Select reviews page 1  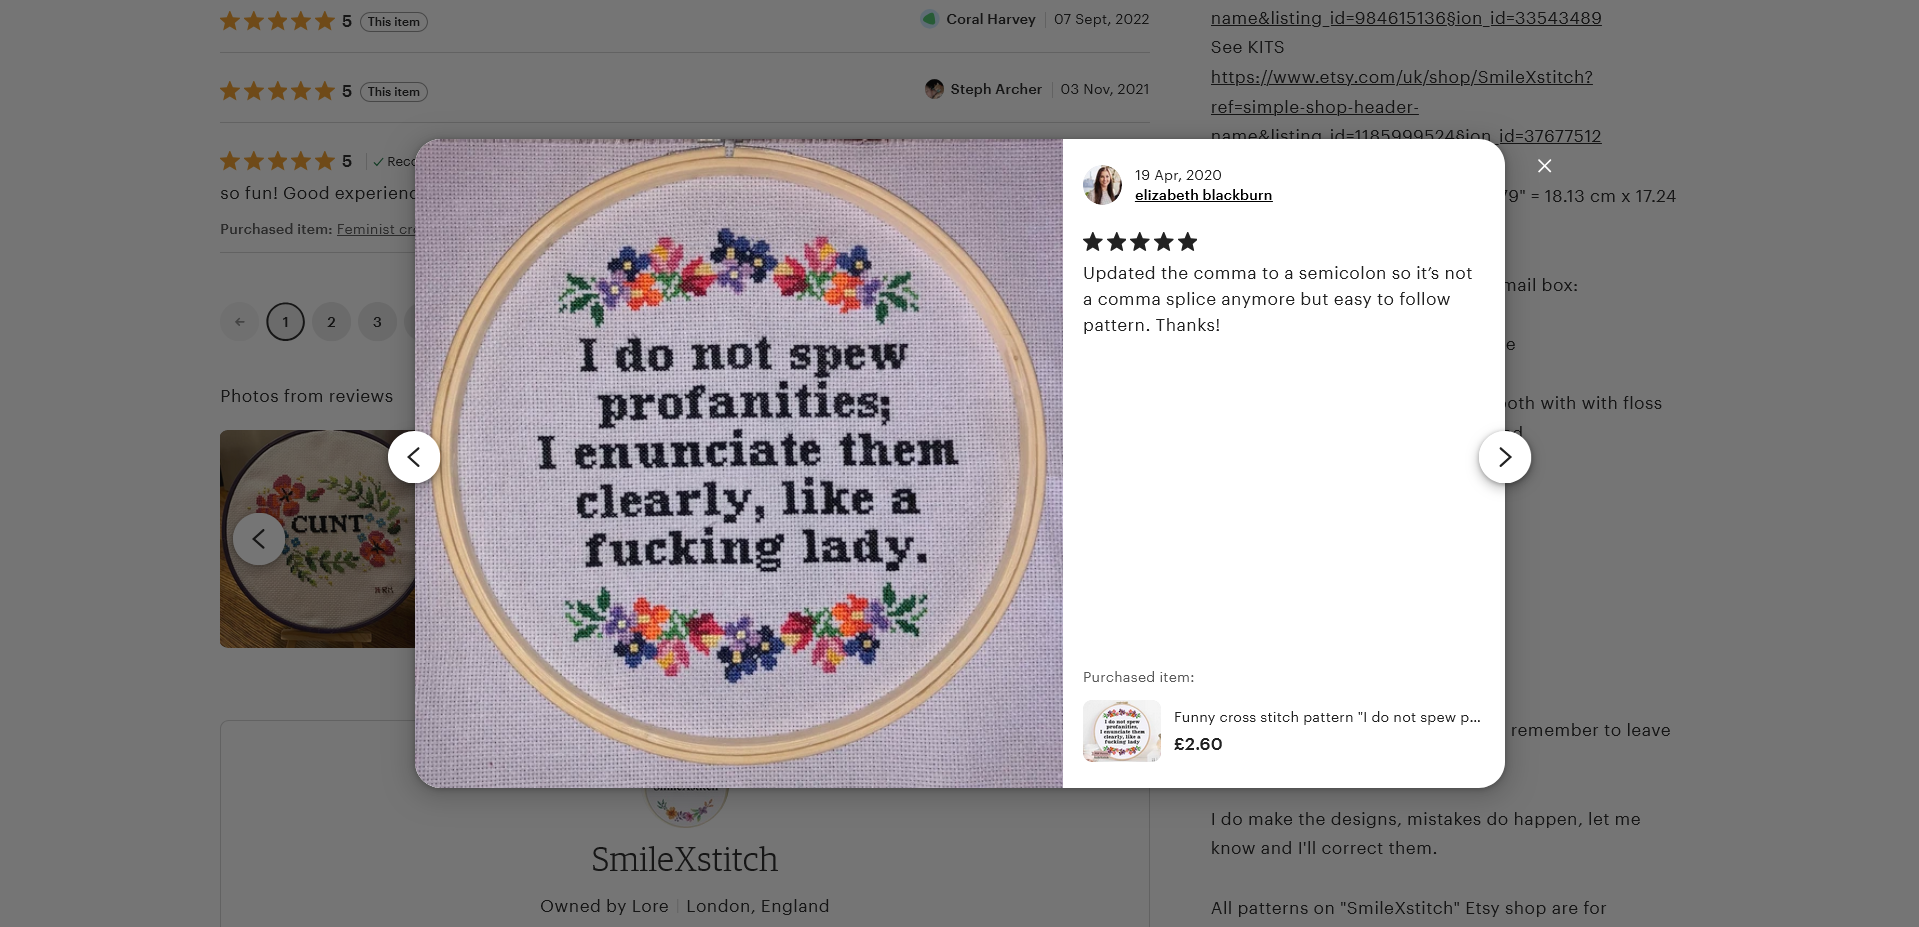(285, 322)
